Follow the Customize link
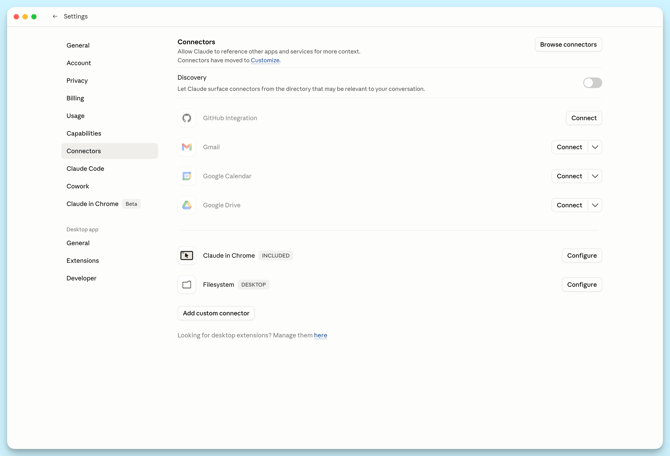 [x=265, y=60]
